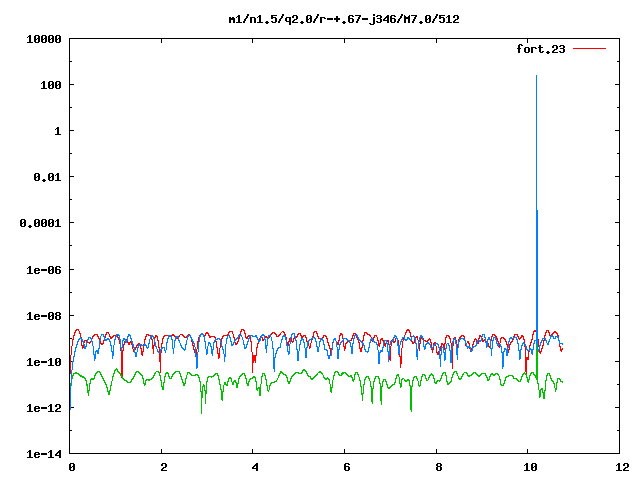Select the fort.23 legend label
The height and width of the screenshot is (480, 640).
point(541,49)
